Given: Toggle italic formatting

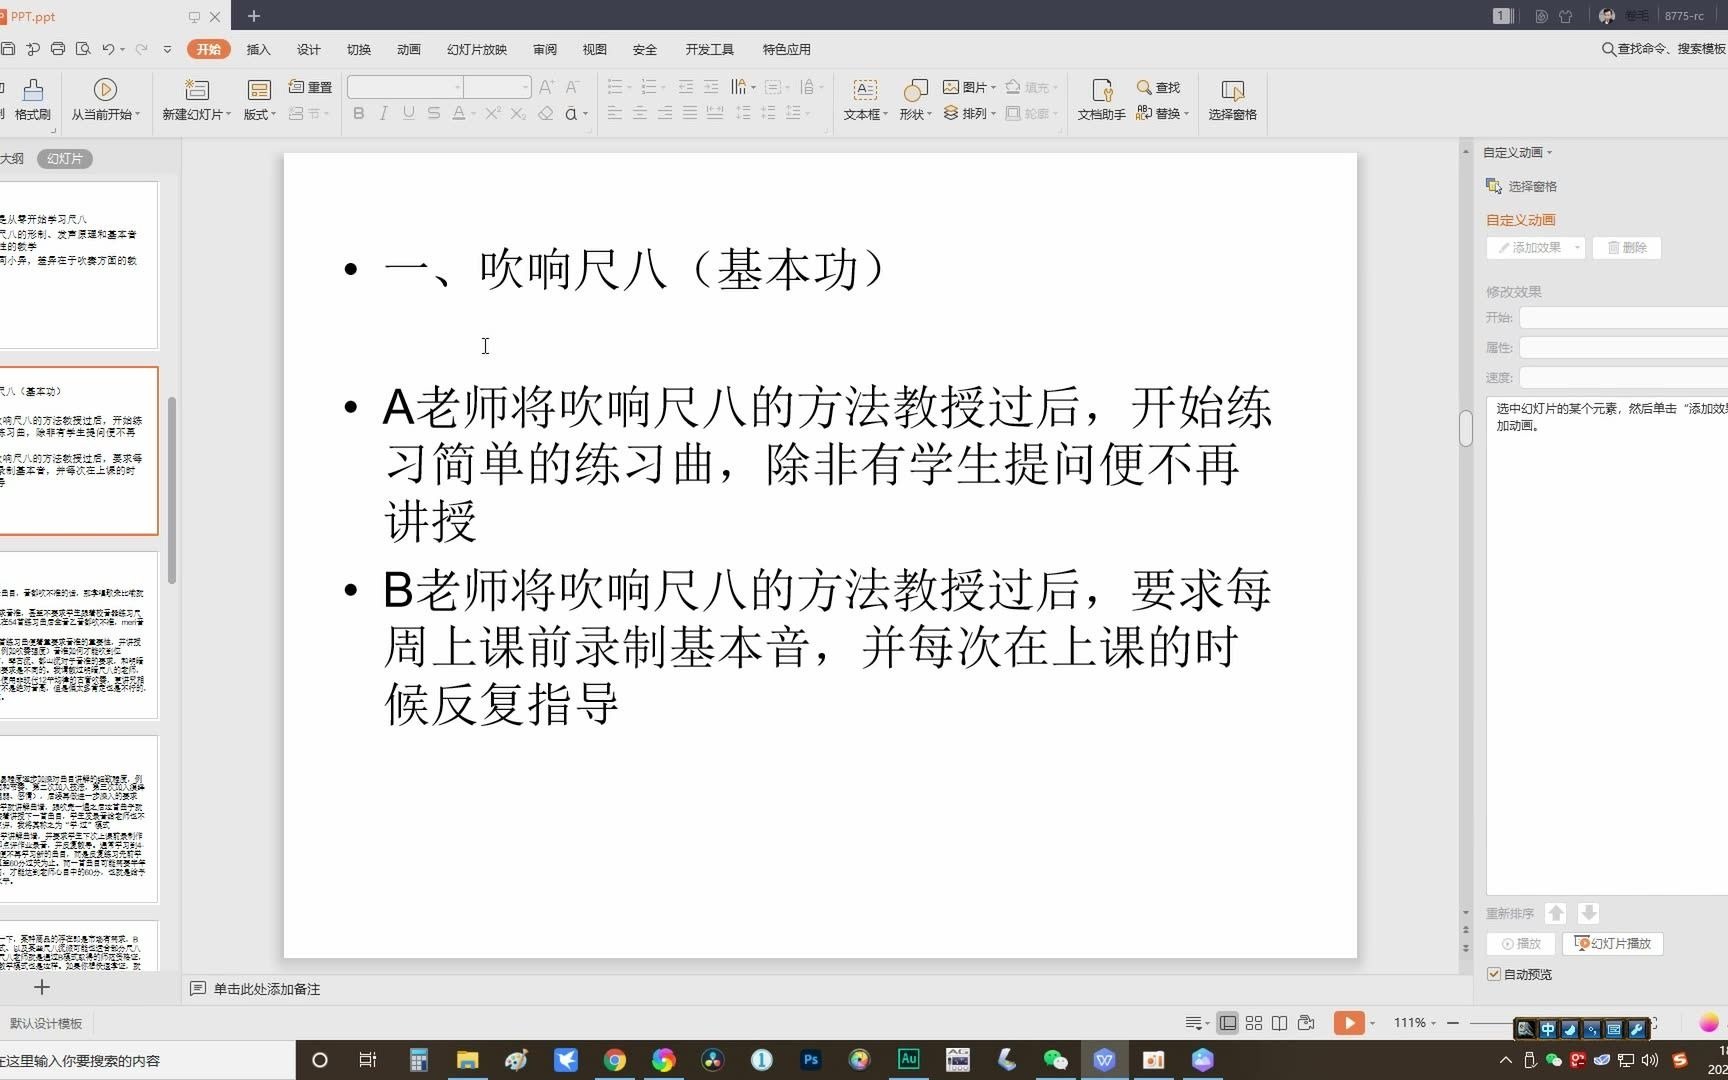Looking at the screenshot, I should (384, 114).
